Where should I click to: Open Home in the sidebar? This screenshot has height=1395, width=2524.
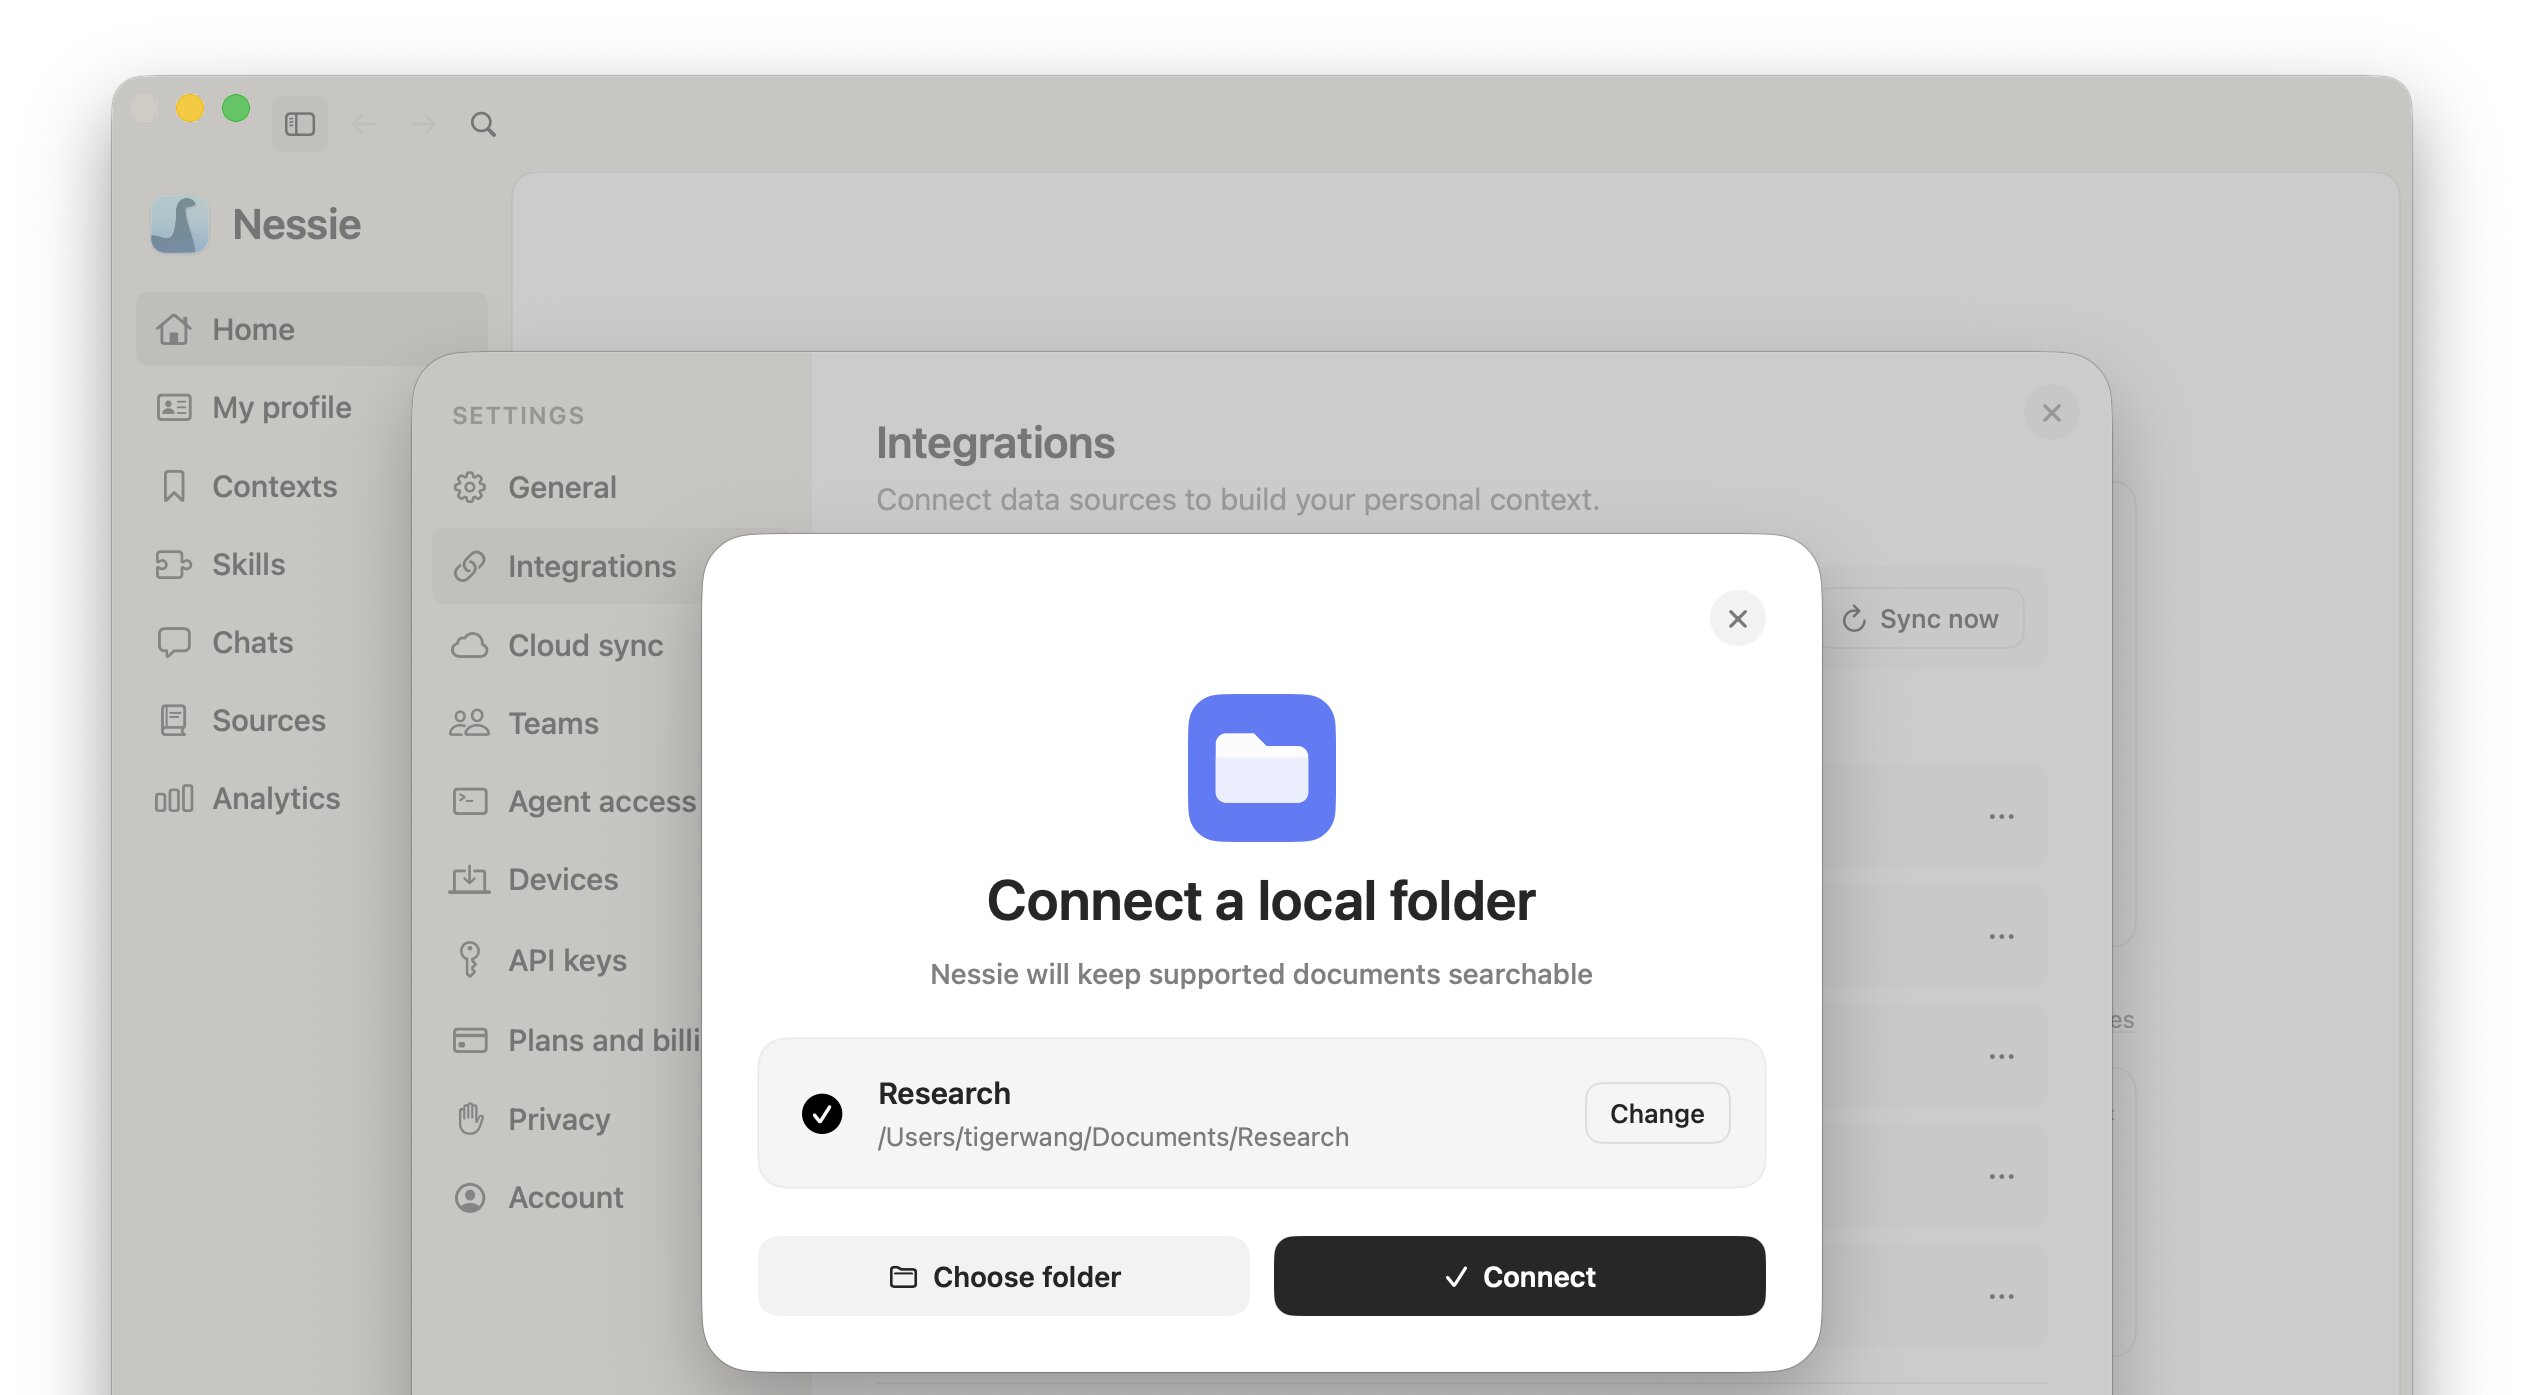coord(312,329)
